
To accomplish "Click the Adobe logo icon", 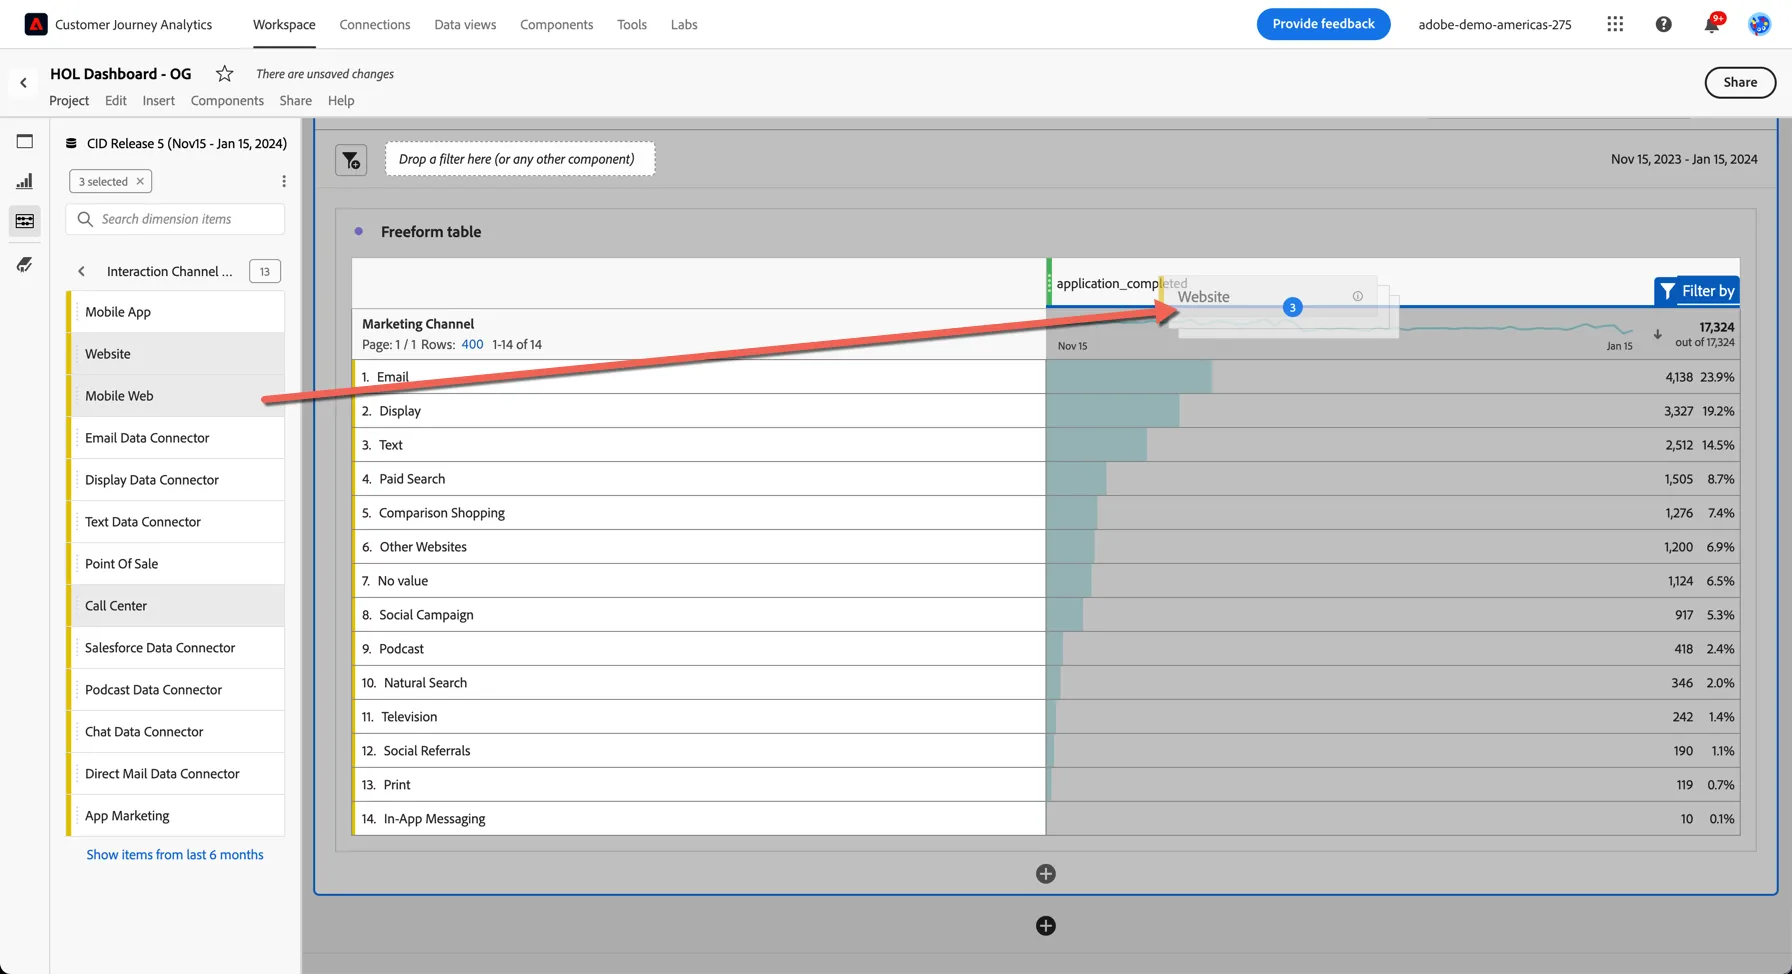I will coord(36,24).
